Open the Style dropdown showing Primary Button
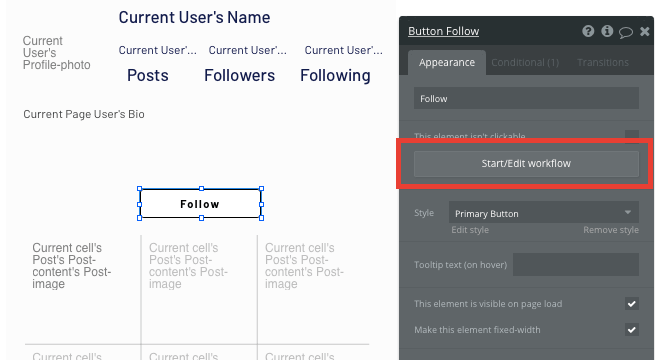 543,213
